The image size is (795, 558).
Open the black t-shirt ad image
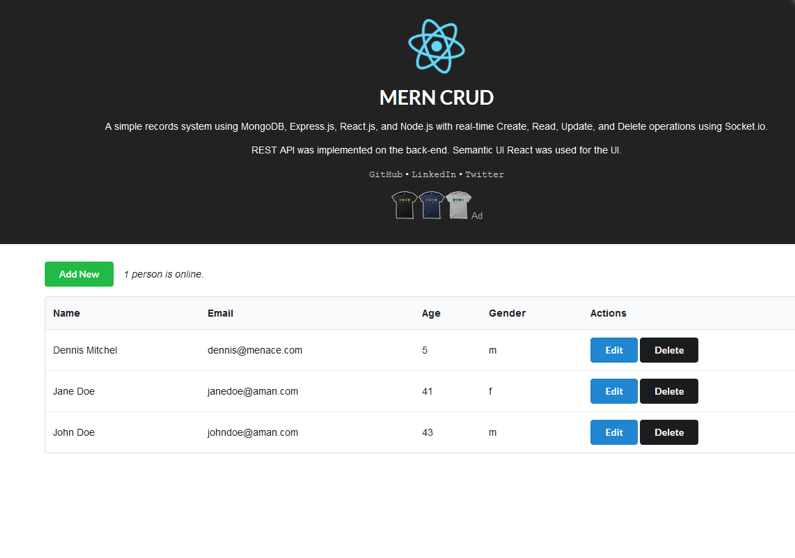click(x=404, y=205)
